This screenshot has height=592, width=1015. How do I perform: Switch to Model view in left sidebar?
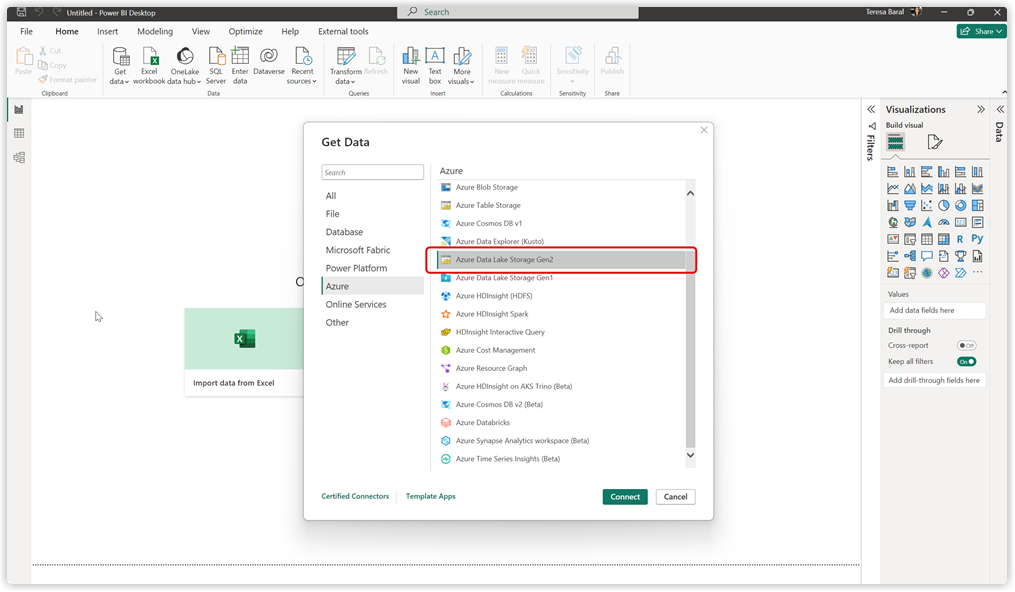19,157
